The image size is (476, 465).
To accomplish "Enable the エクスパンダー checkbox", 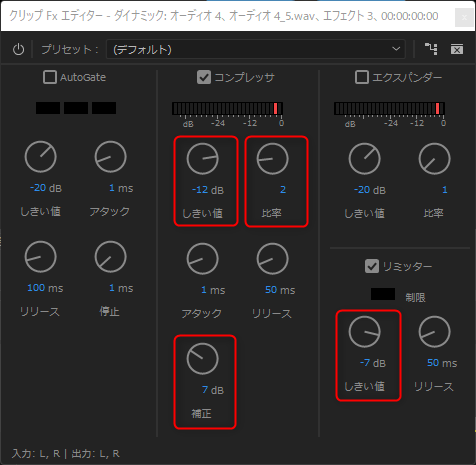I will click(x=362, y=77).
